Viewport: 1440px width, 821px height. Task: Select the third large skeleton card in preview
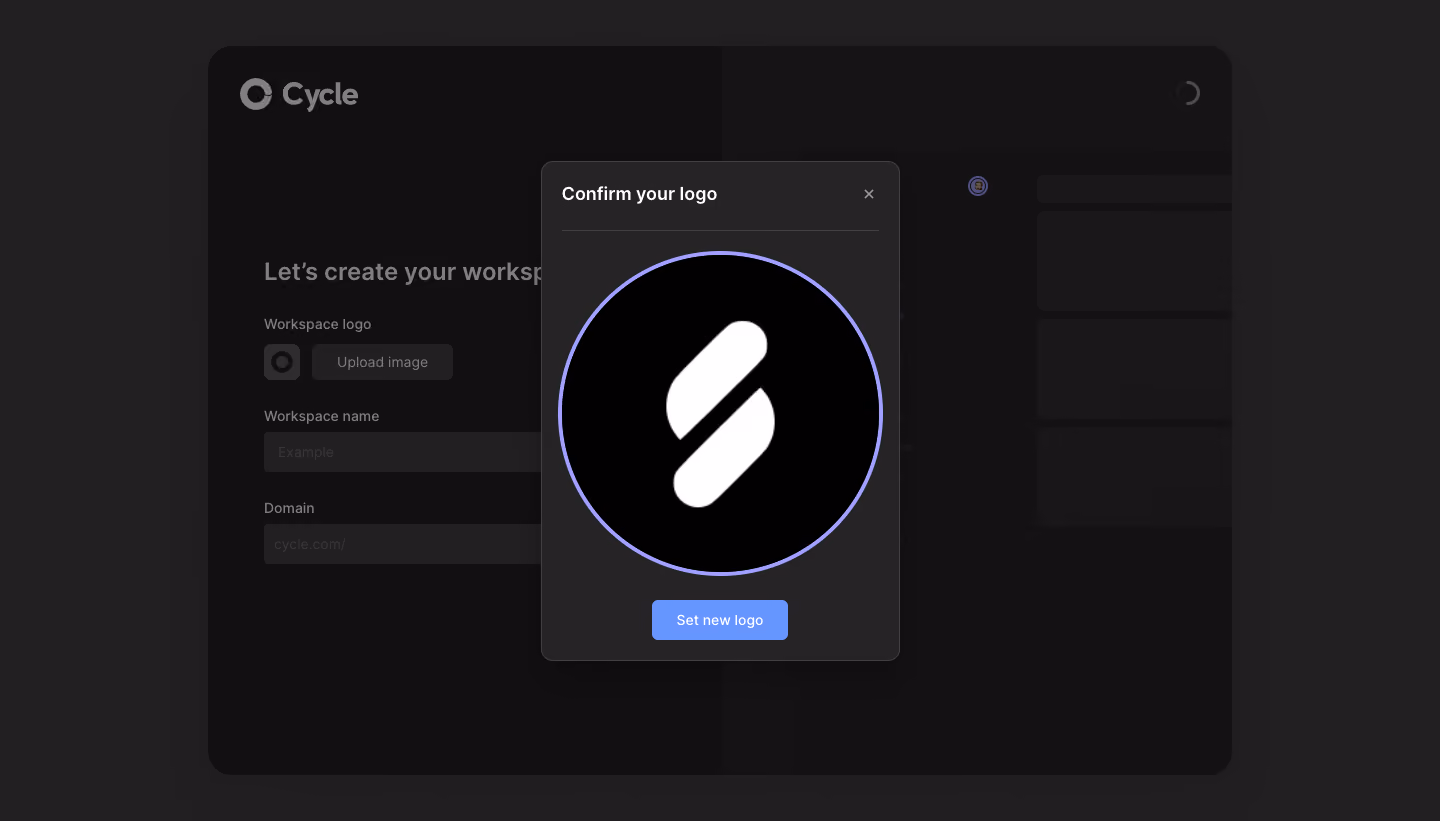[x=1134, y=476]
